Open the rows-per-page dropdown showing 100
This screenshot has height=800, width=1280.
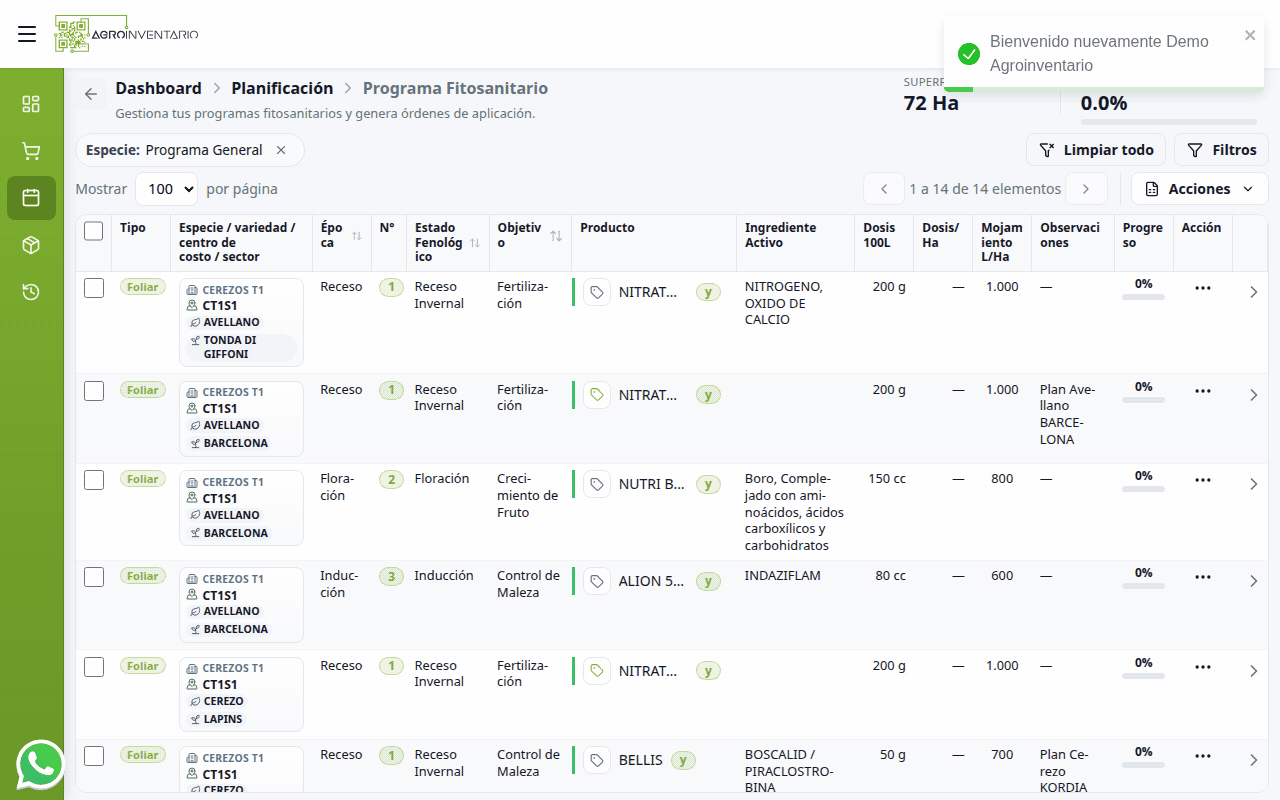(166, 189)
